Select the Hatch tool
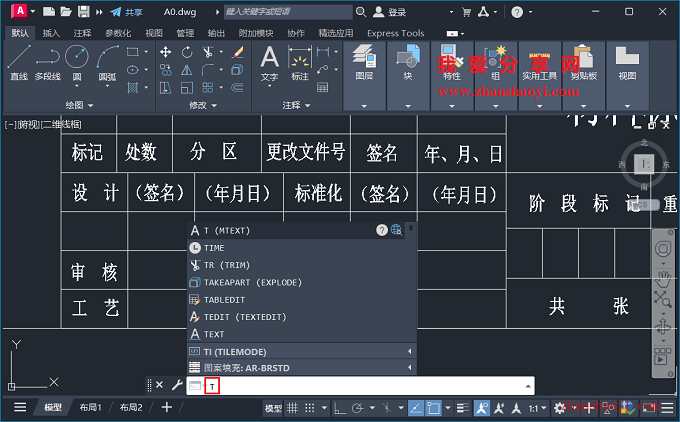The width and height of the screenshot is (680, 422). point(133,88)
